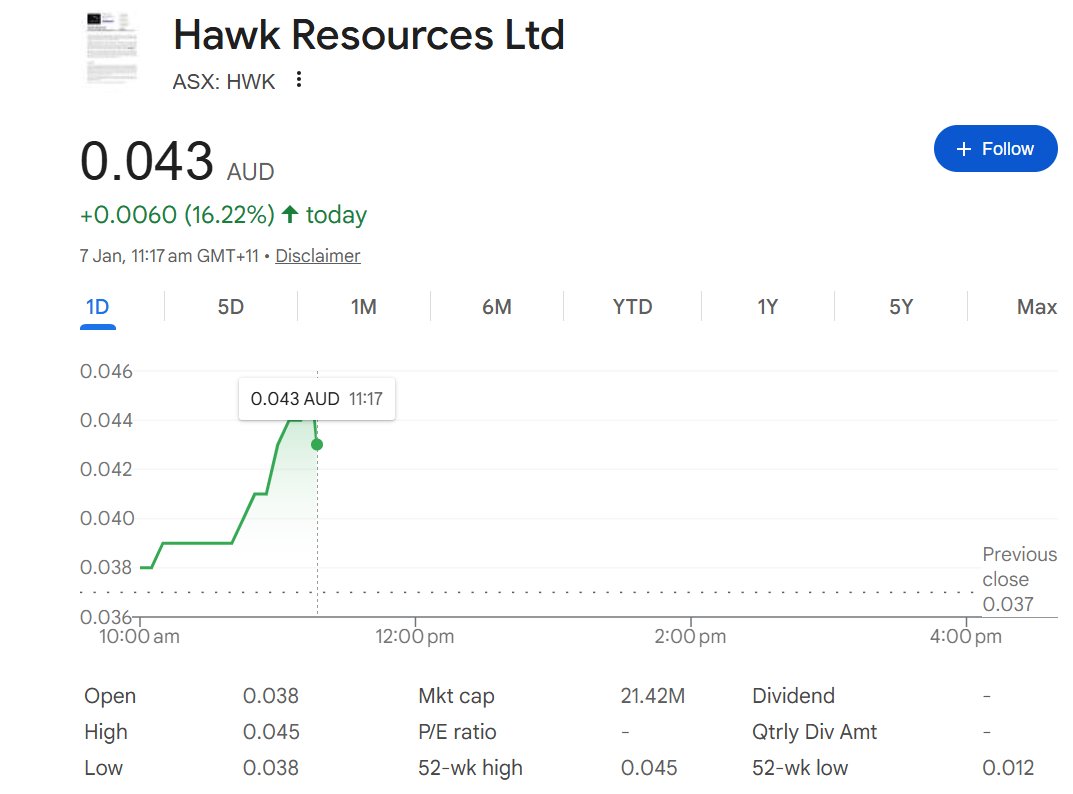Click the High value 0.045
This screenshot has width=1073, height=794.
(x=271, y=732)
